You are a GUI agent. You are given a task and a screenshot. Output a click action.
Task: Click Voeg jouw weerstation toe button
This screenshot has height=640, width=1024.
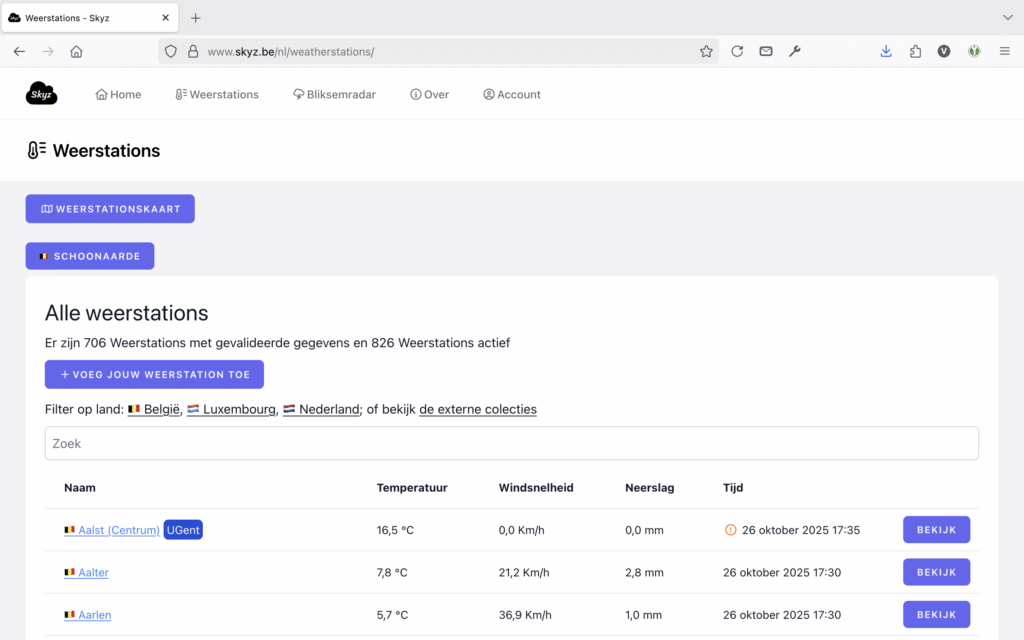pyautogui.click(x=154, y=374)
